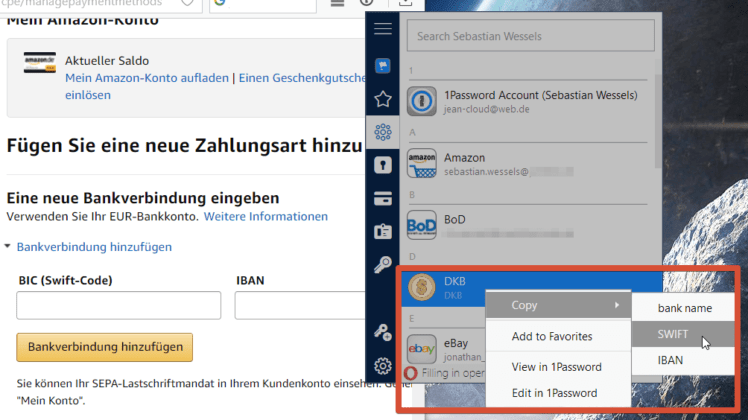Open the Logins keyhole icon
The image size is (748, 420).
click(x=383, y=165)
